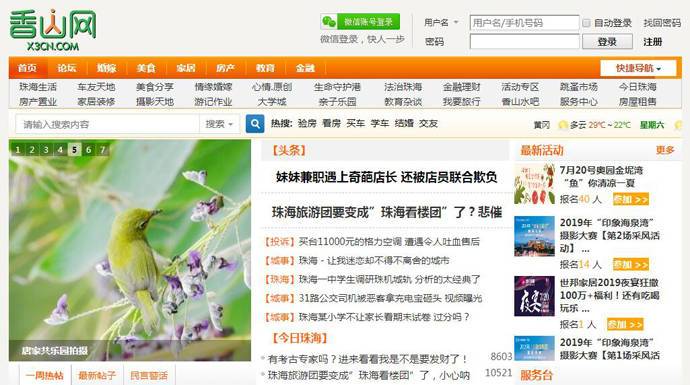The width and height of the screenshot is (690, 385).
Task: Open the 快捷导航 dropdown
Action: (x=638, y=68)
